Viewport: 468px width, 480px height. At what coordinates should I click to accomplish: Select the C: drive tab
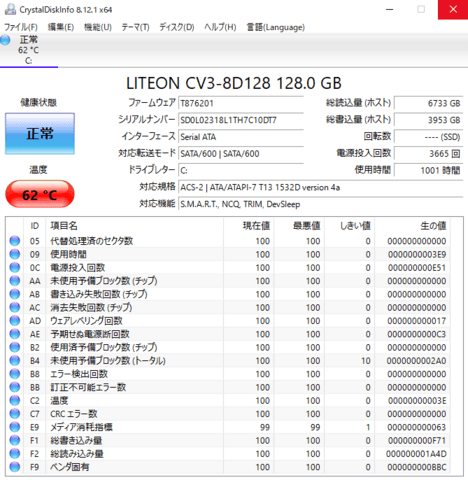(29, 50)
